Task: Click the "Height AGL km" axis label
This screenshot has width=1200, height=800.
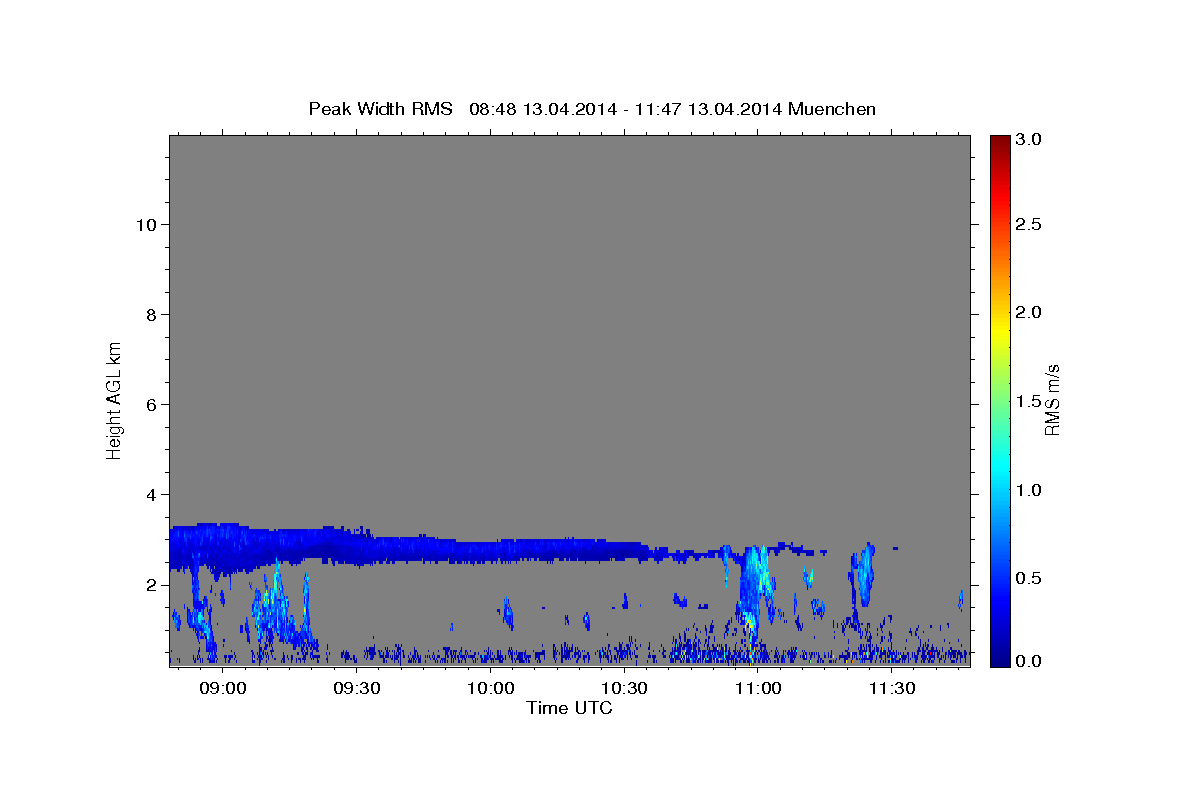Action: [x=115, y=399]
